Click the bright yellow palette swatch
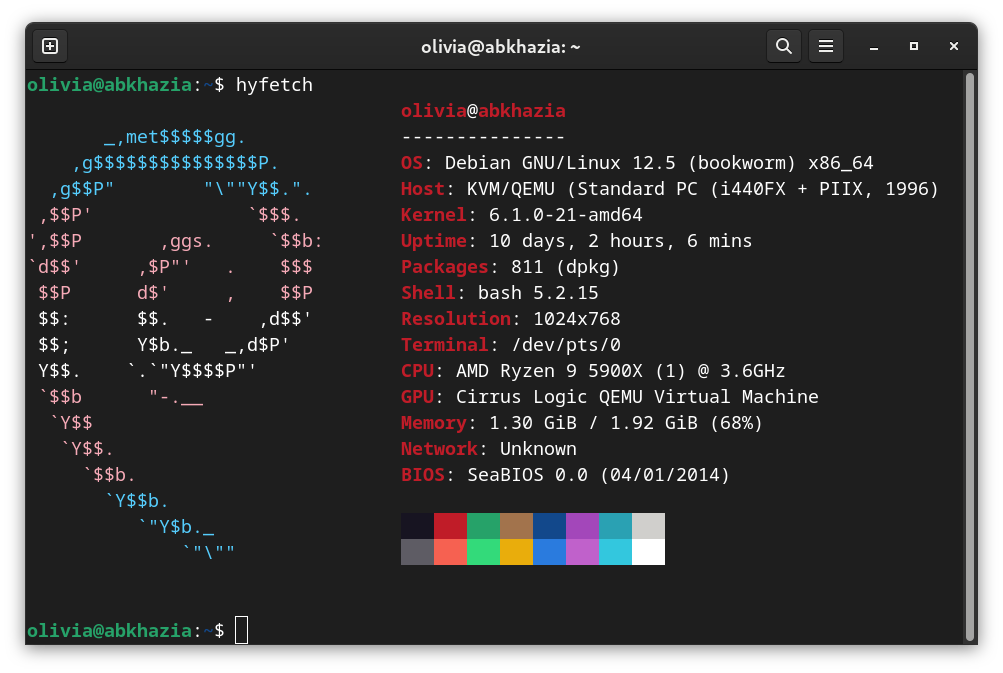The image size is (1003, 673). pos(516,550)
